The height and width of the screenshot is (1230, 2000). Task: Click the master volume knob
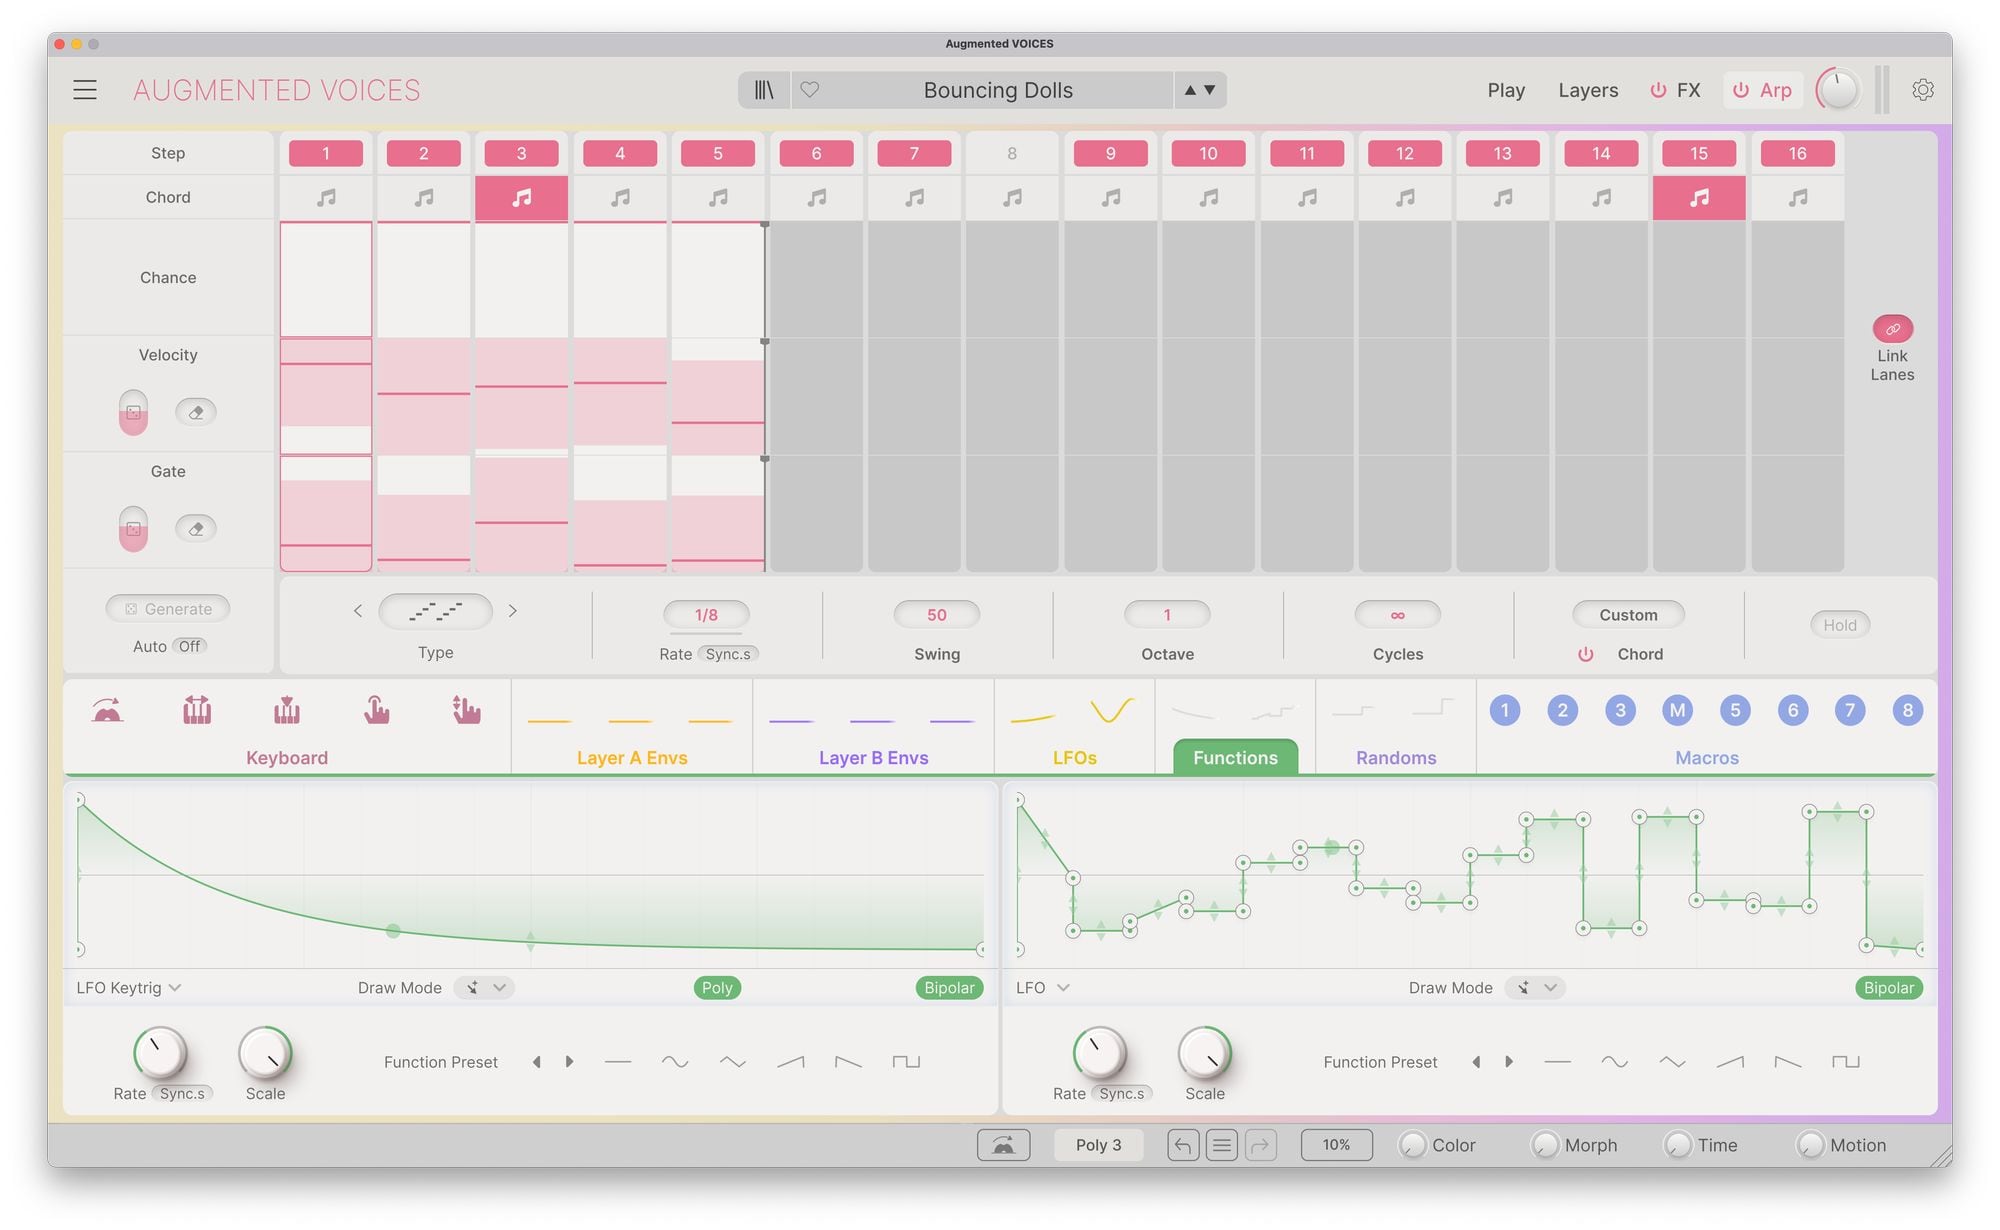pyautogui.click(x=1838, y=90)
